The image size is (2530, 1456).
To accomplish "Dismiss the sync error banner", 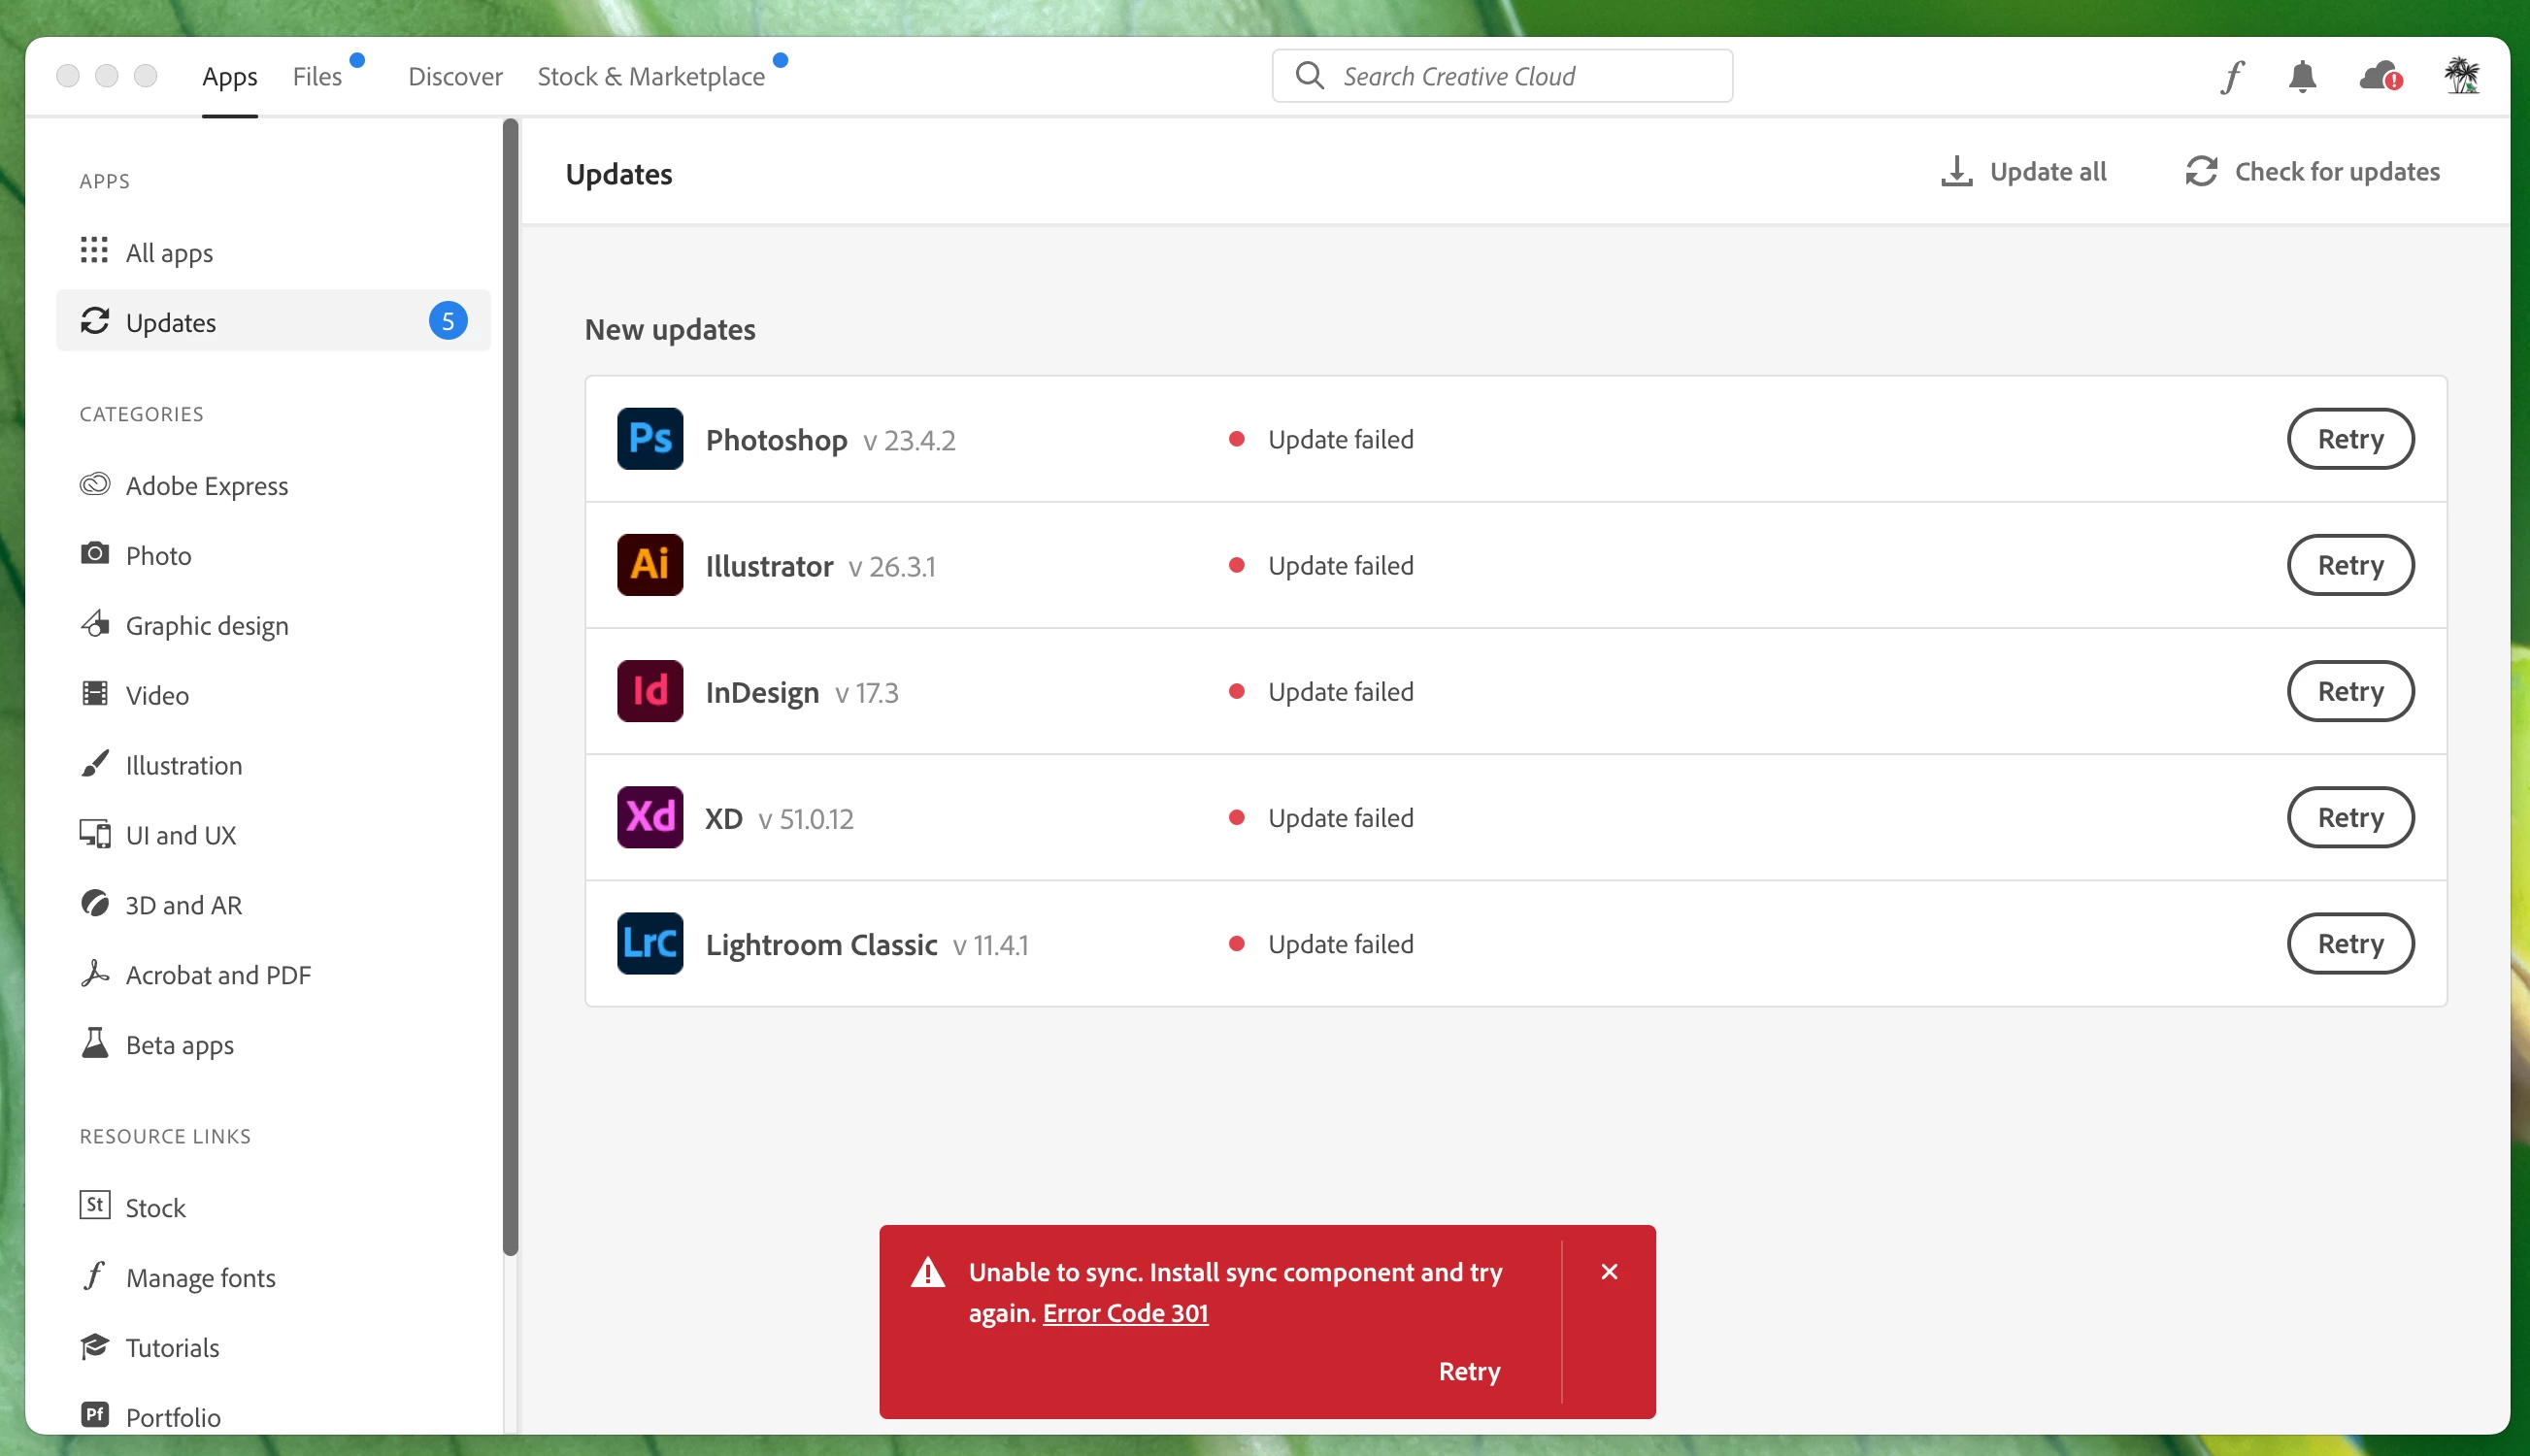I will (x=1609, y=1272).
